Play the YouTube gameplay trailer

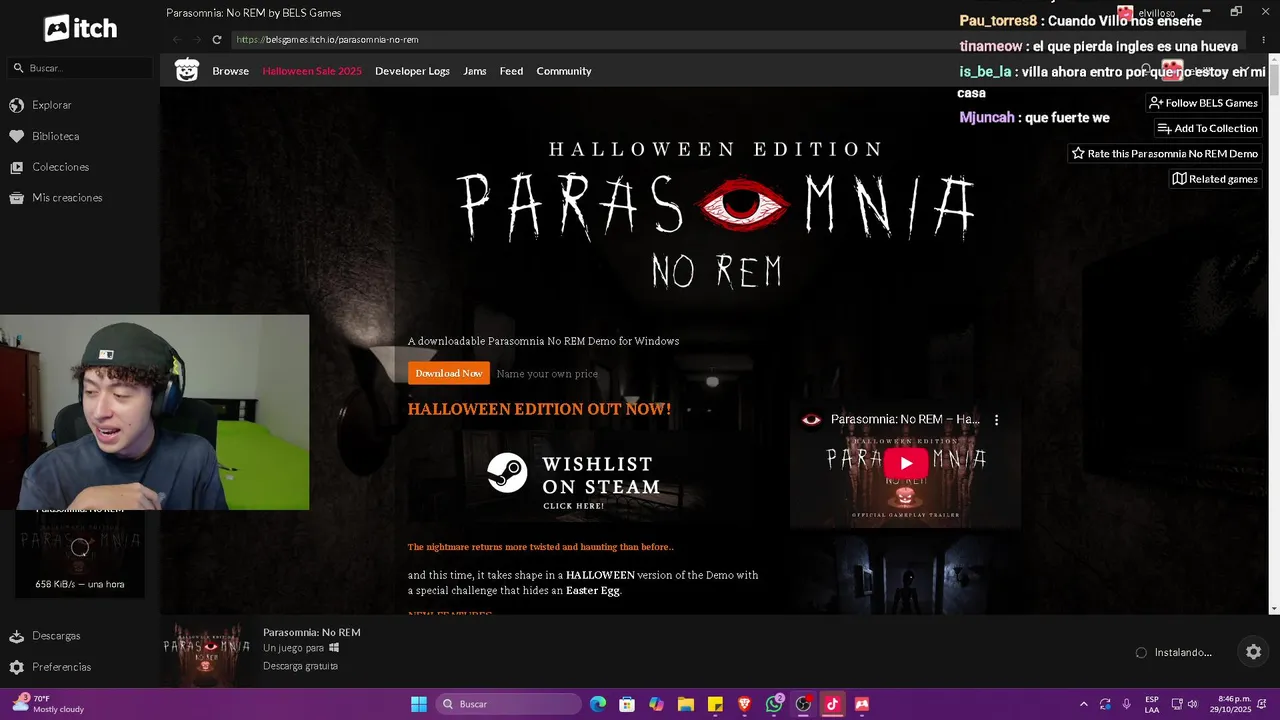tap(905, 463)
